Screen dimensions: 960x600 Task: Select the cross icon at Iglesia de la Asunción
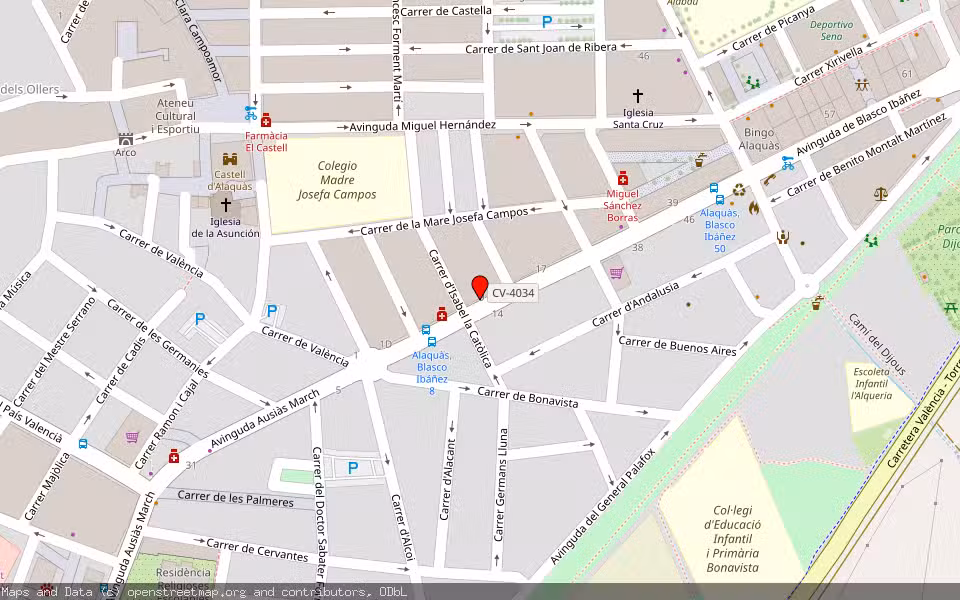(x=225, y=203)
